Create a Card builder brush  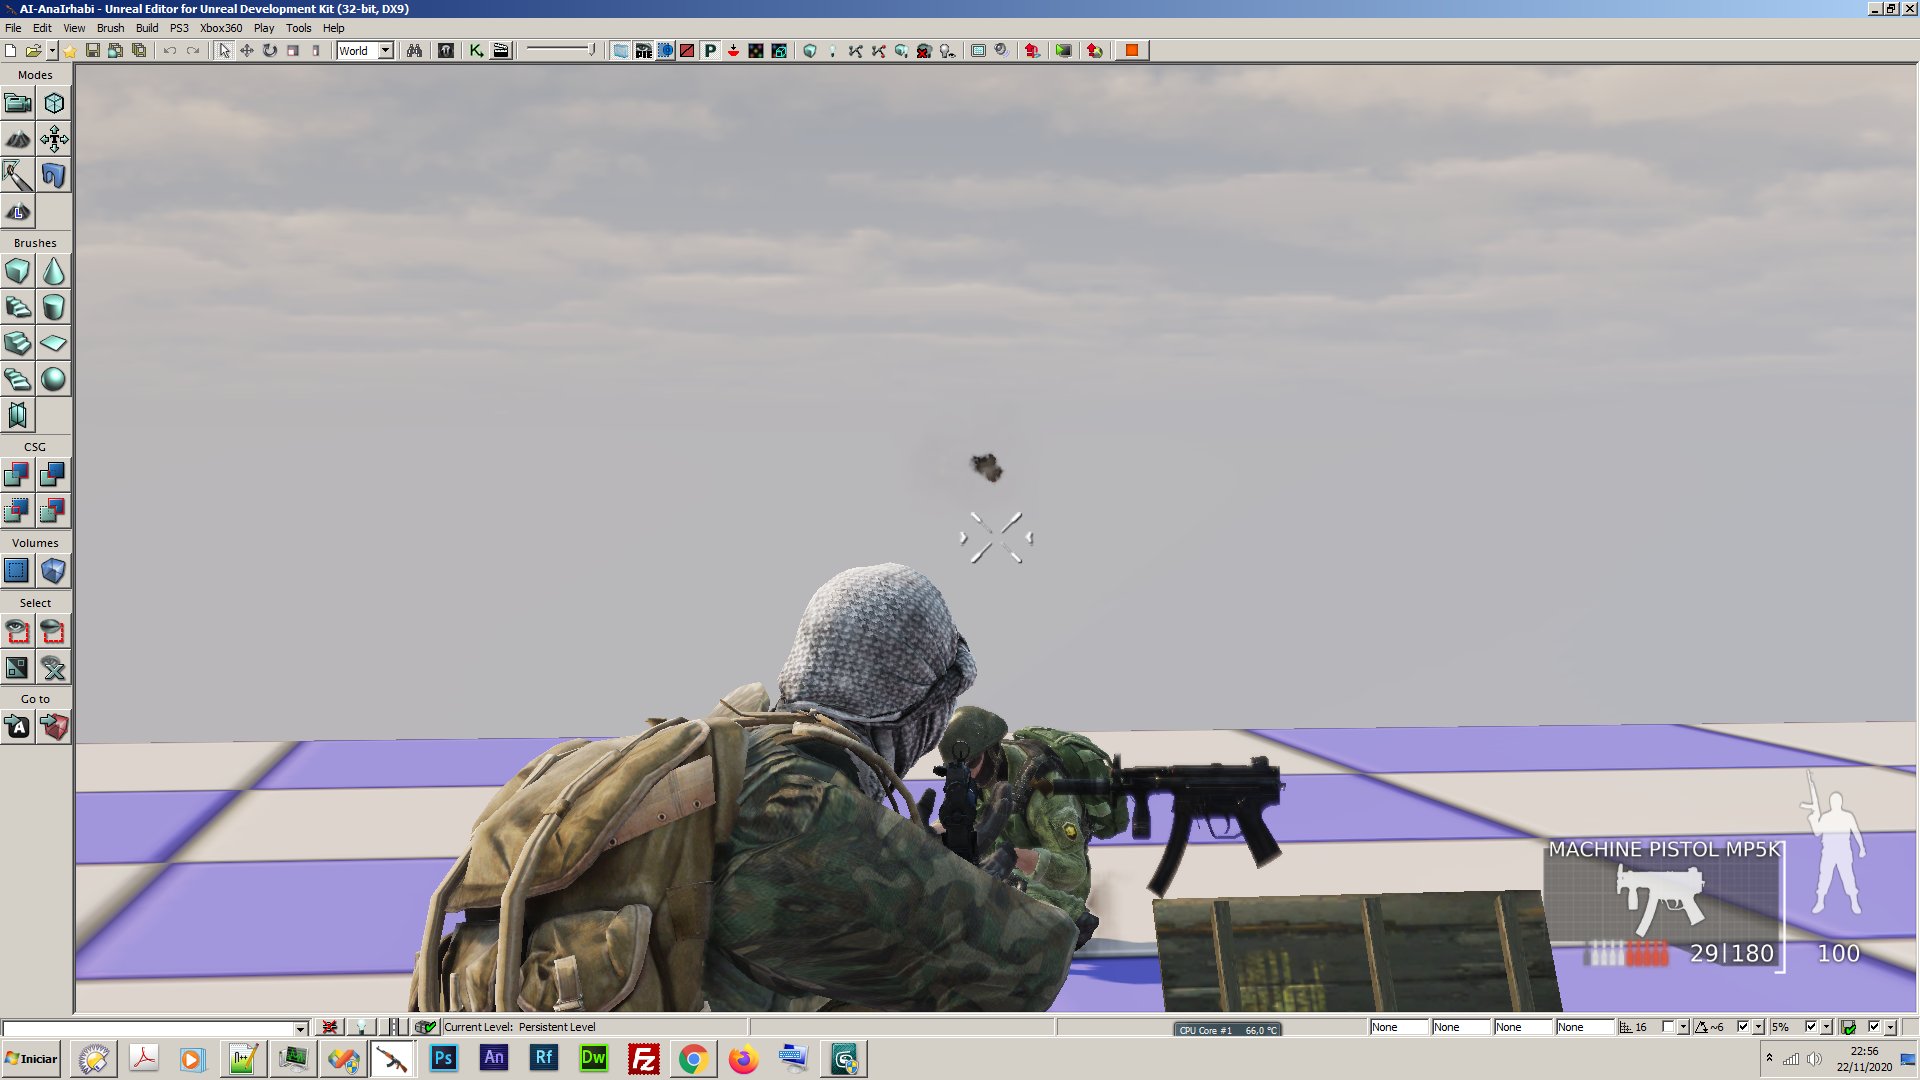point(18,415)
